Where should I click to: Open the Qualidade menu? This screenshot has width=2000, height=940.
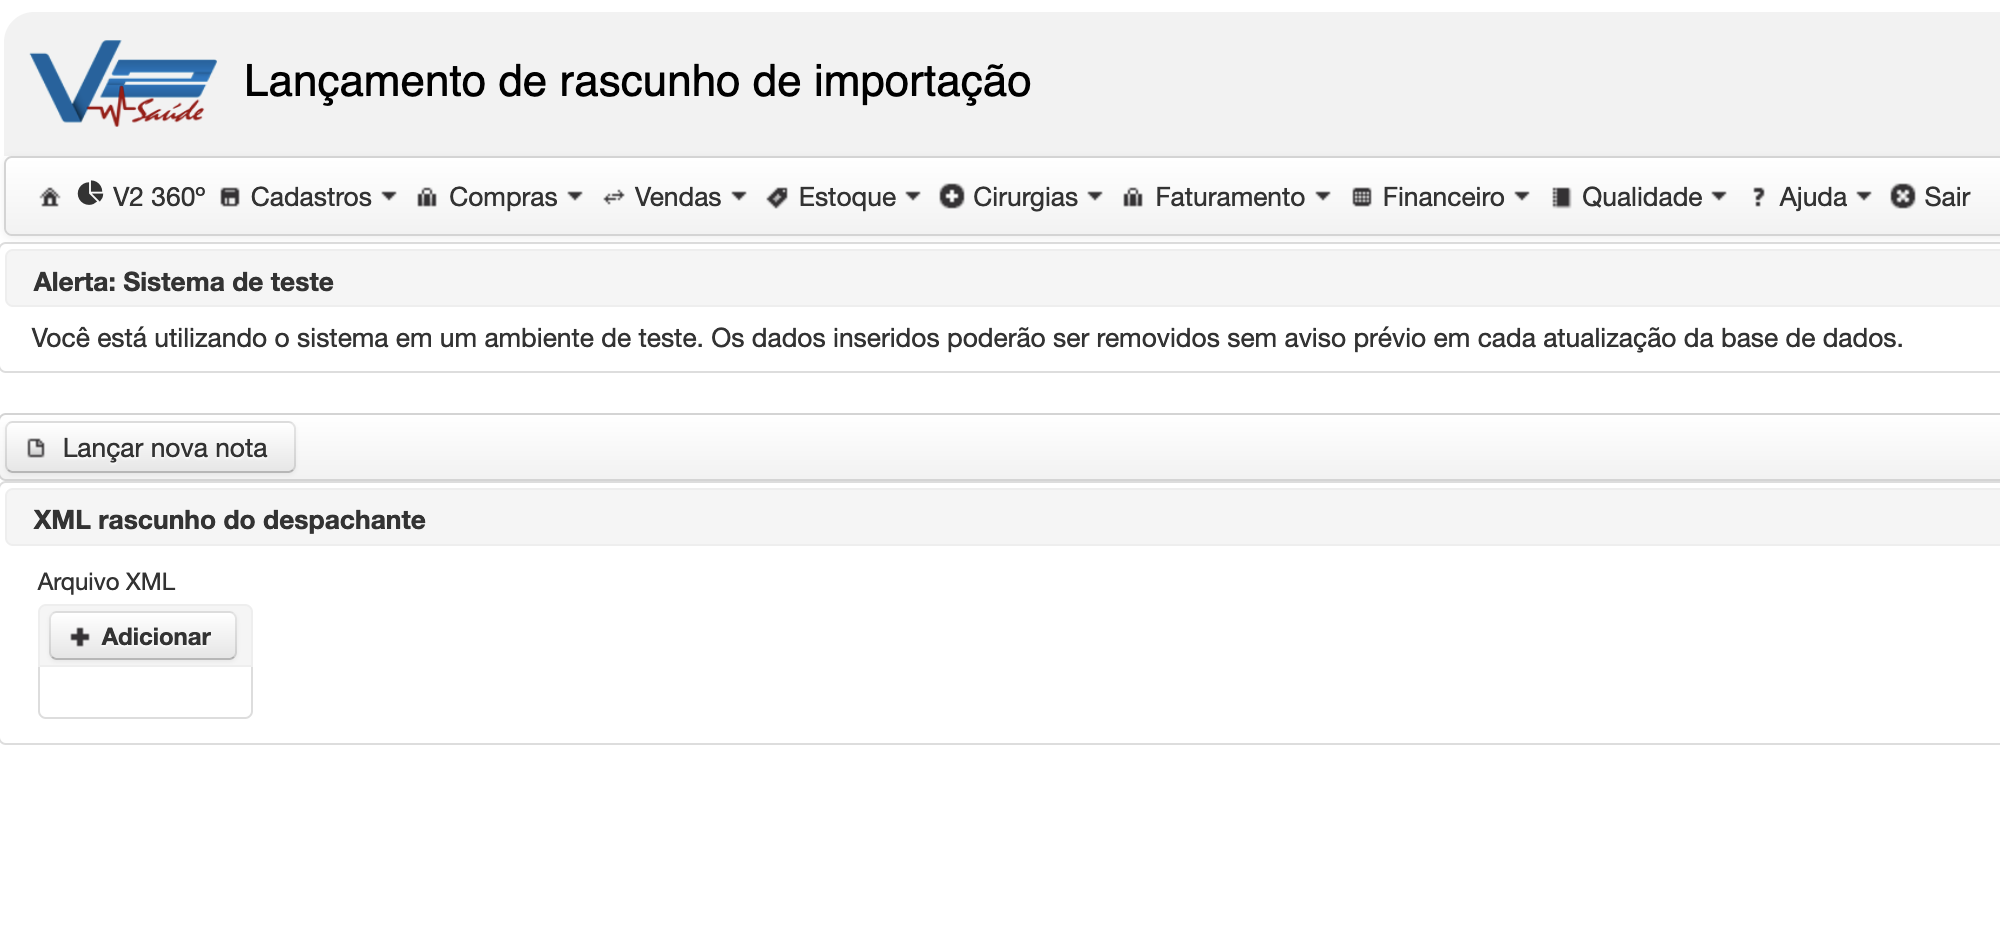point(1639,197)
